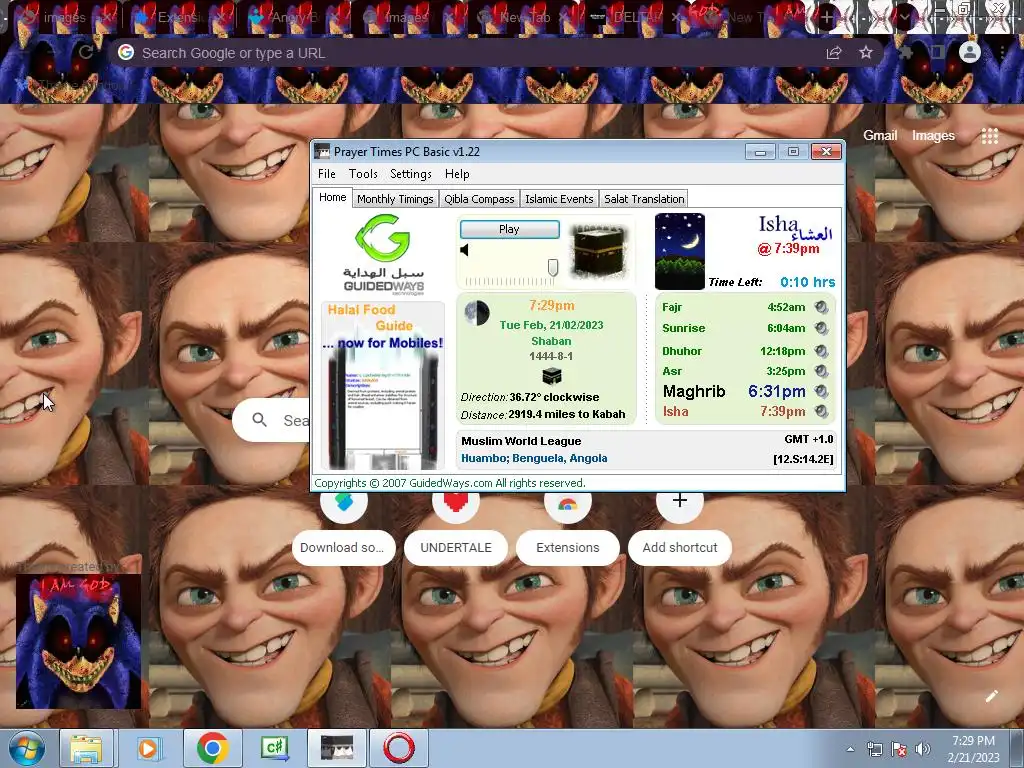Open the Google apps grid
Screen dimensions: 1024x768
click(x=989, y=136)
